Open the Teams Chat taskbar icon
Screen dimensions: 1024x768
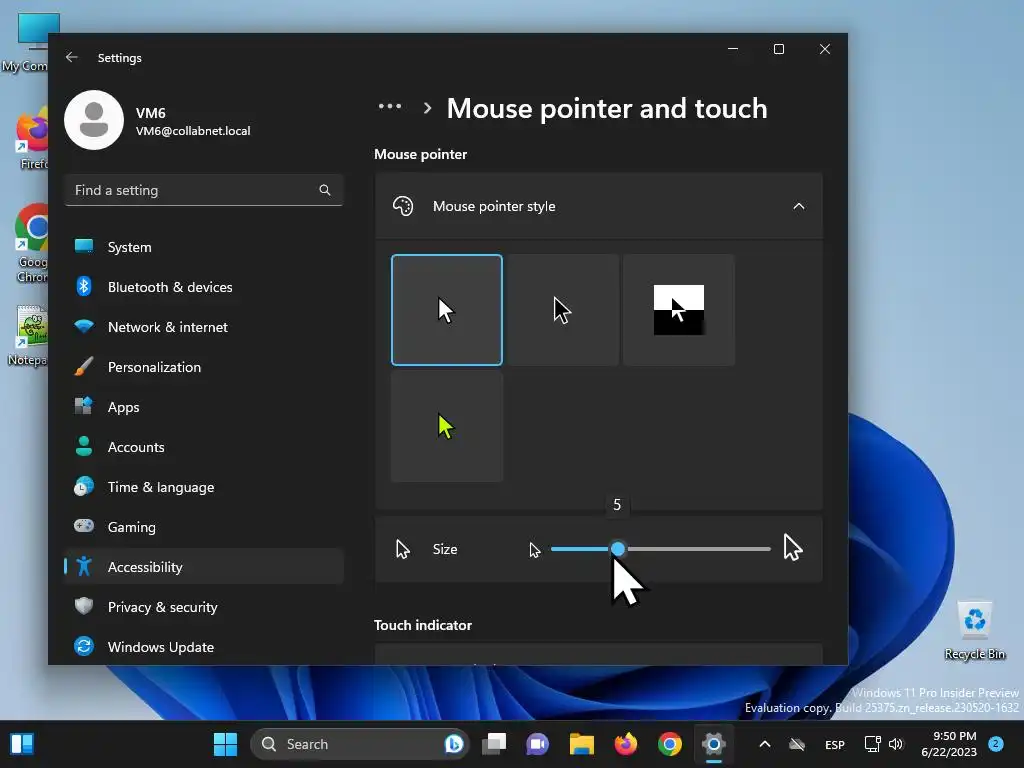pyautogui.click(x=537, y=744)
